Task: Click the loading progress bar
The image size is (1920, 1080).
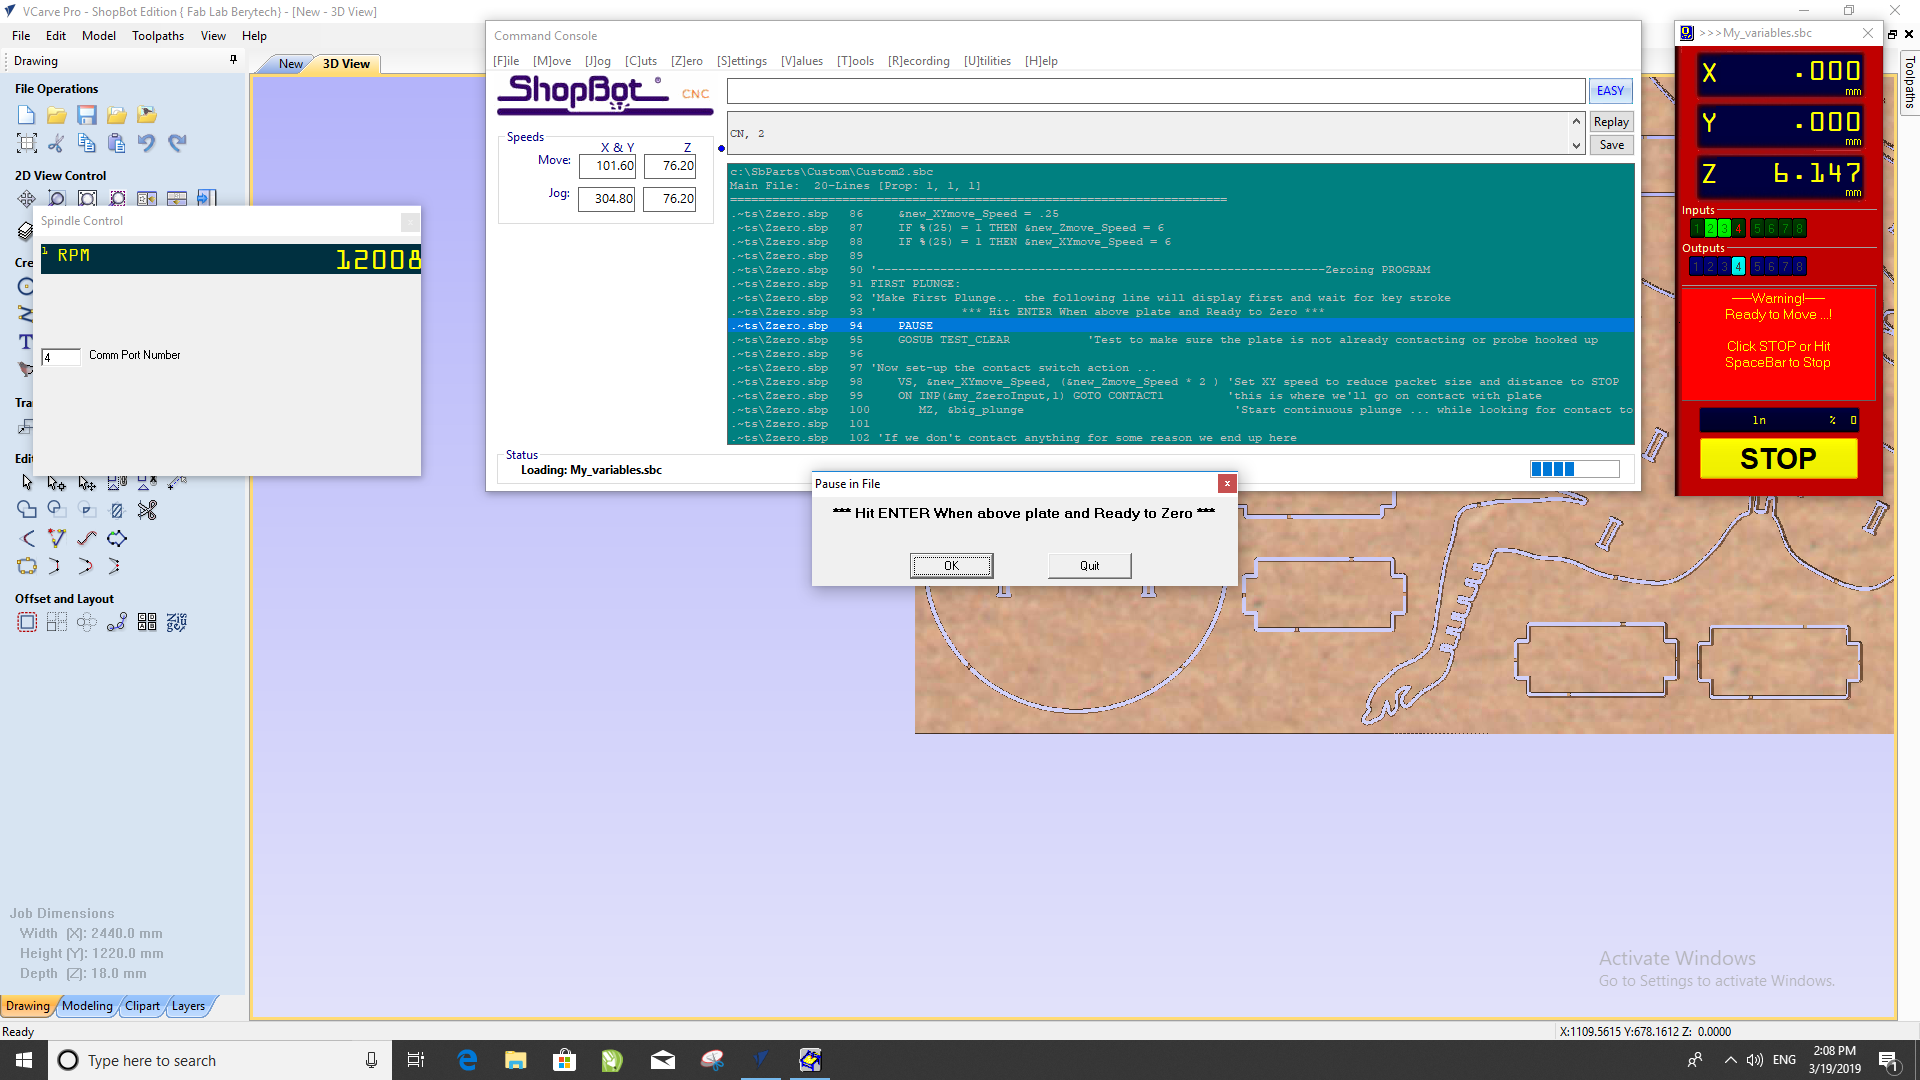Action: point(1574,469)
